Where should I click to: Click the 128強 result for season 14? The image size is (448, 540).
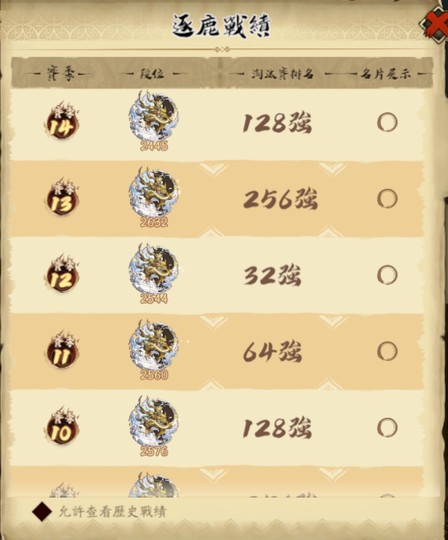click(277, 123)
